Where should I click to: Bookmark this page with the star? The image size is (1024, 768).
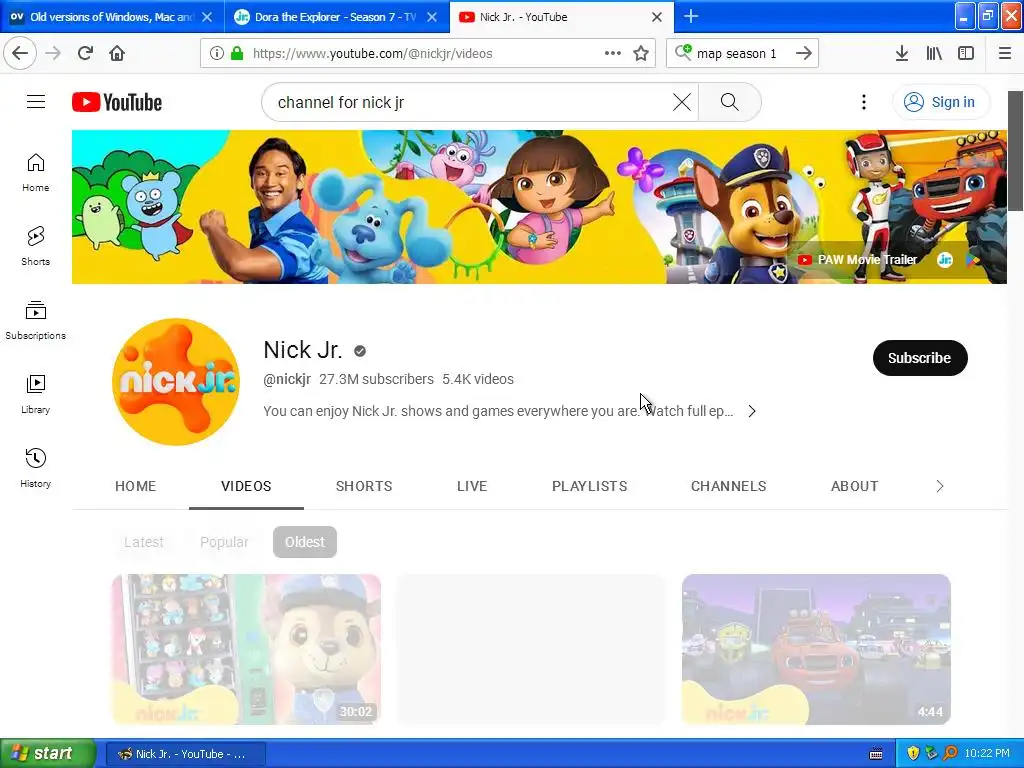click(x=641, y=53)
